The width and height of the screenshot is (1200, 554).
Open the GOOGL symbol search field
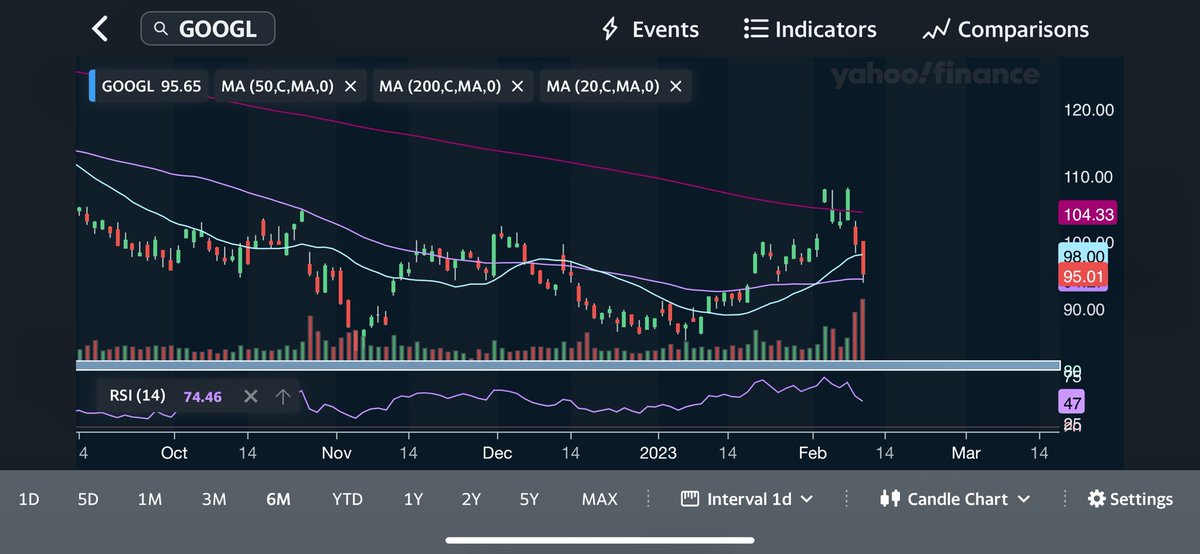[x=208, y=29]
